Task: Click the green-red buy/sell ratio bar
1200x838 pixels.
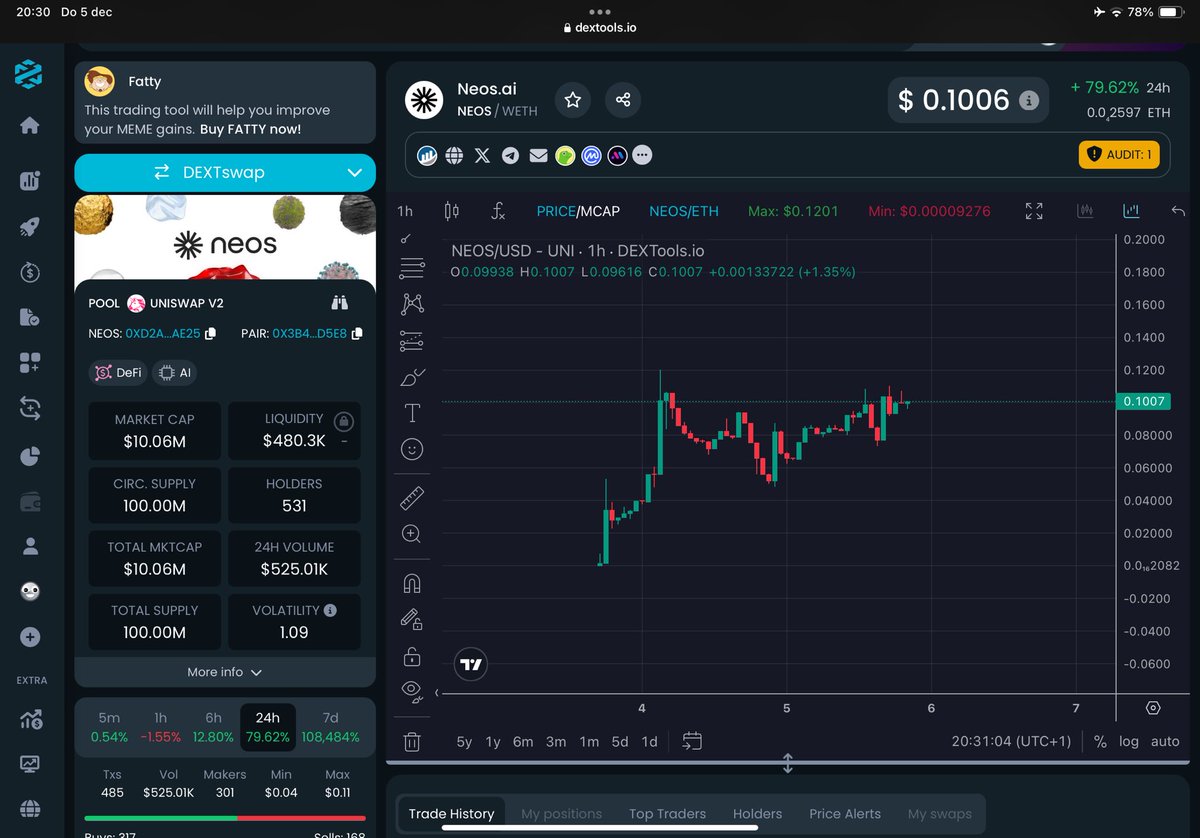Action: point(225,817)
